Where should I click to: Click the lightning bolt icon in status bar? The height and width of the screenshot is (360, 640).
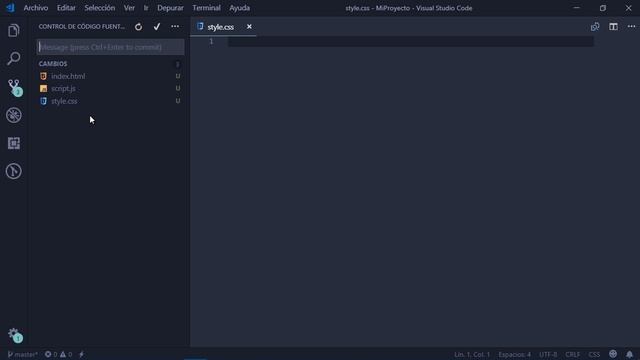tap(82, 354)
